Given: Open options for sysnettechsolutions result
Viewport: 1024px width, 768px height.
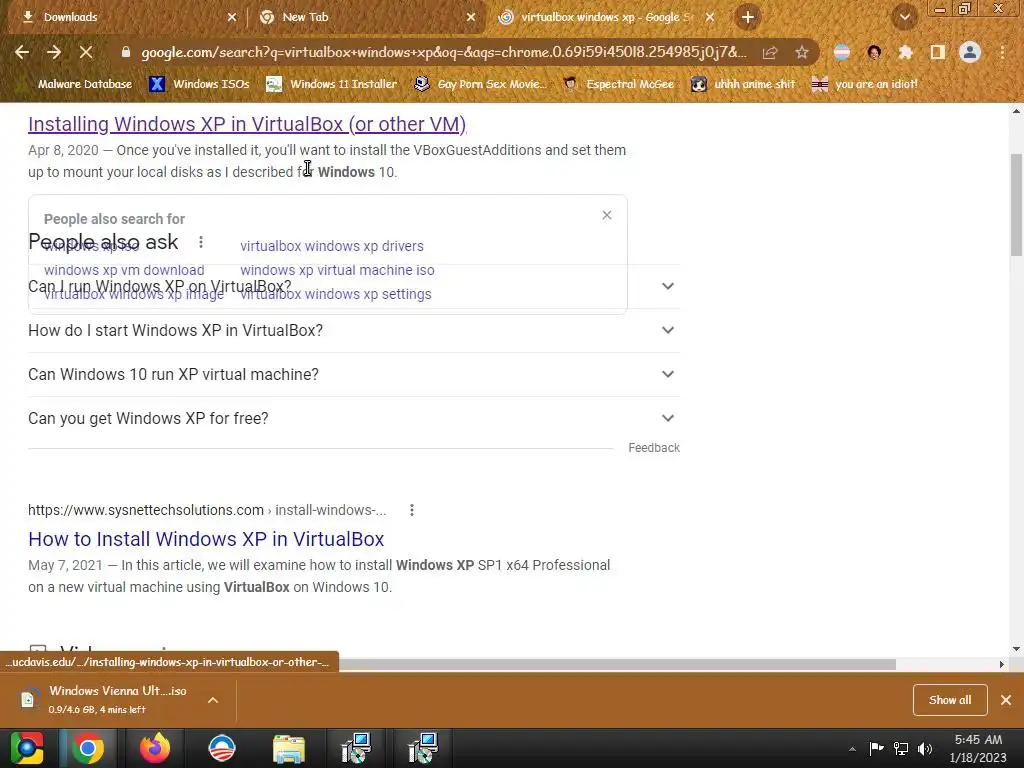Looking at the screenshot, I should pyautogui.click(x=411, y=510).
